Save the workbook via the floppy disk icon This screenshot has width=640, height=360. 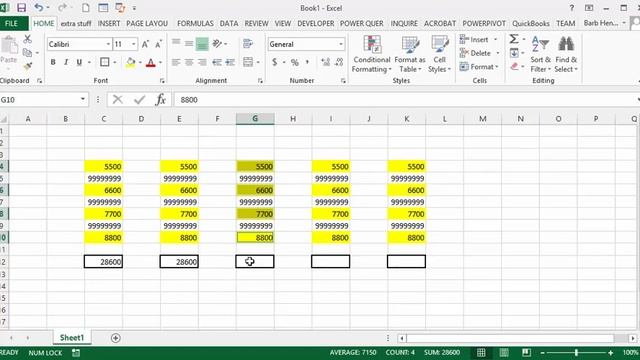click(x=21, y=8)
